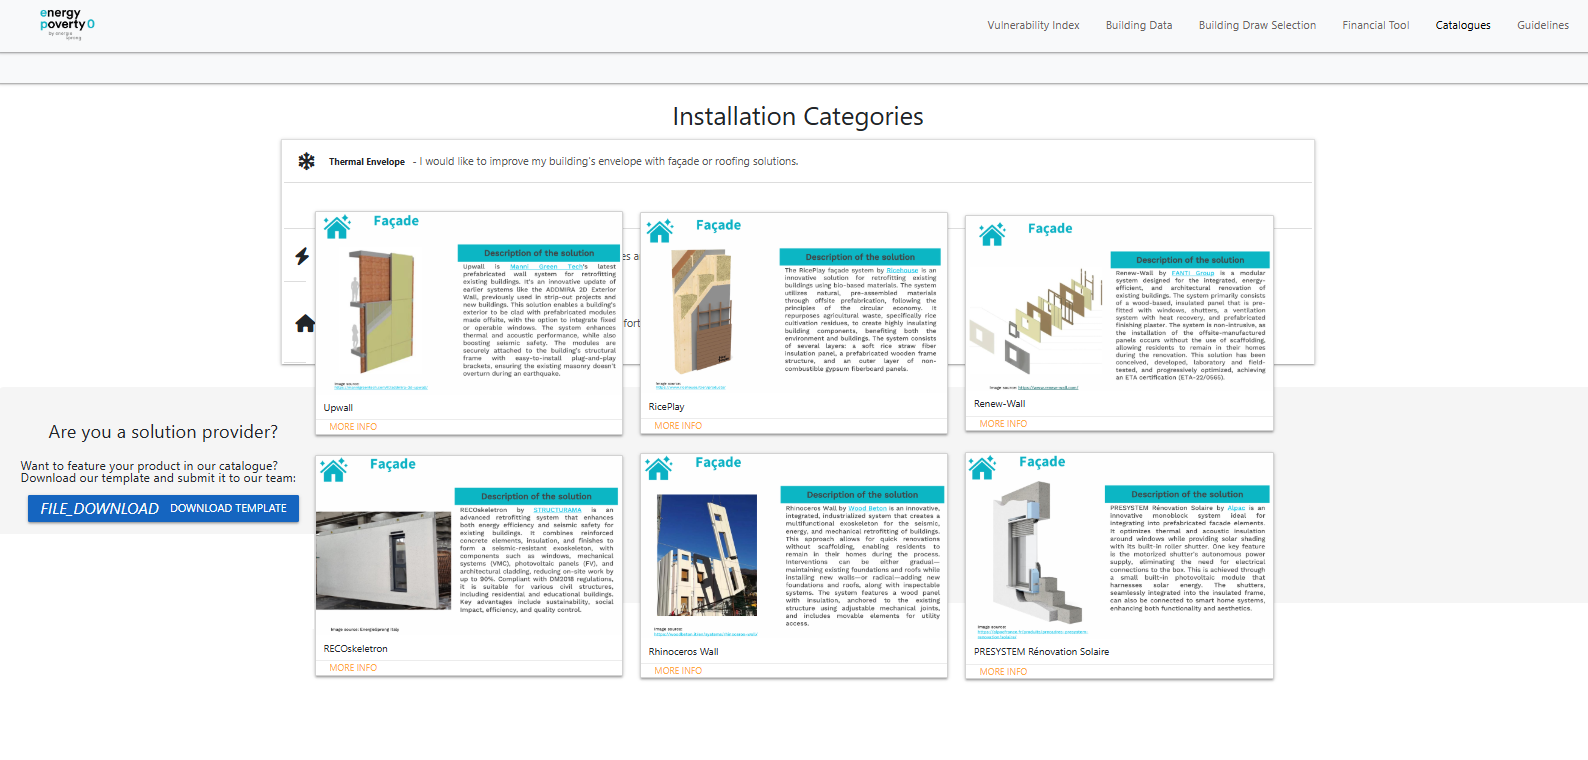Follow the Ricehouse link in RicePlay description
This screenshot has height=760, width=1588.
[x=902, y=270]
